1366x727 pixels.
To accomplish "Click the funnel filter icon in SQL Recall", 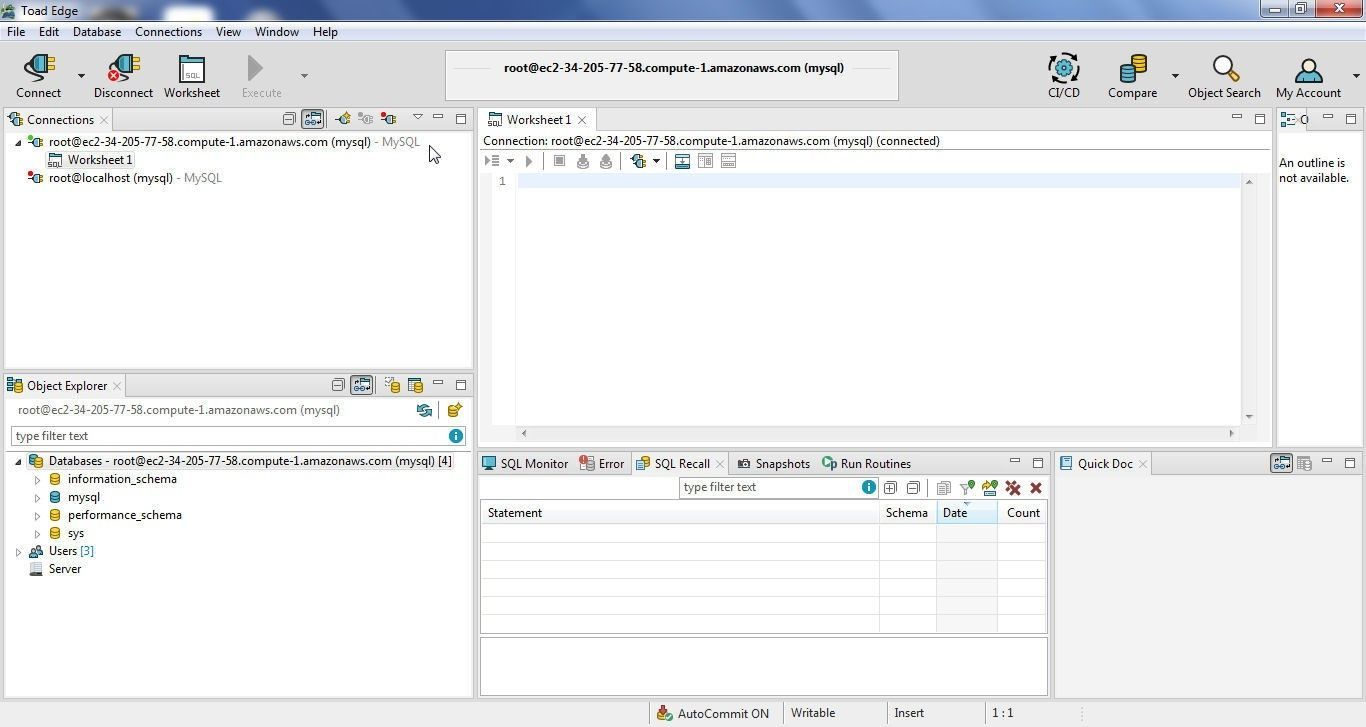I will (x=967, y=488).
